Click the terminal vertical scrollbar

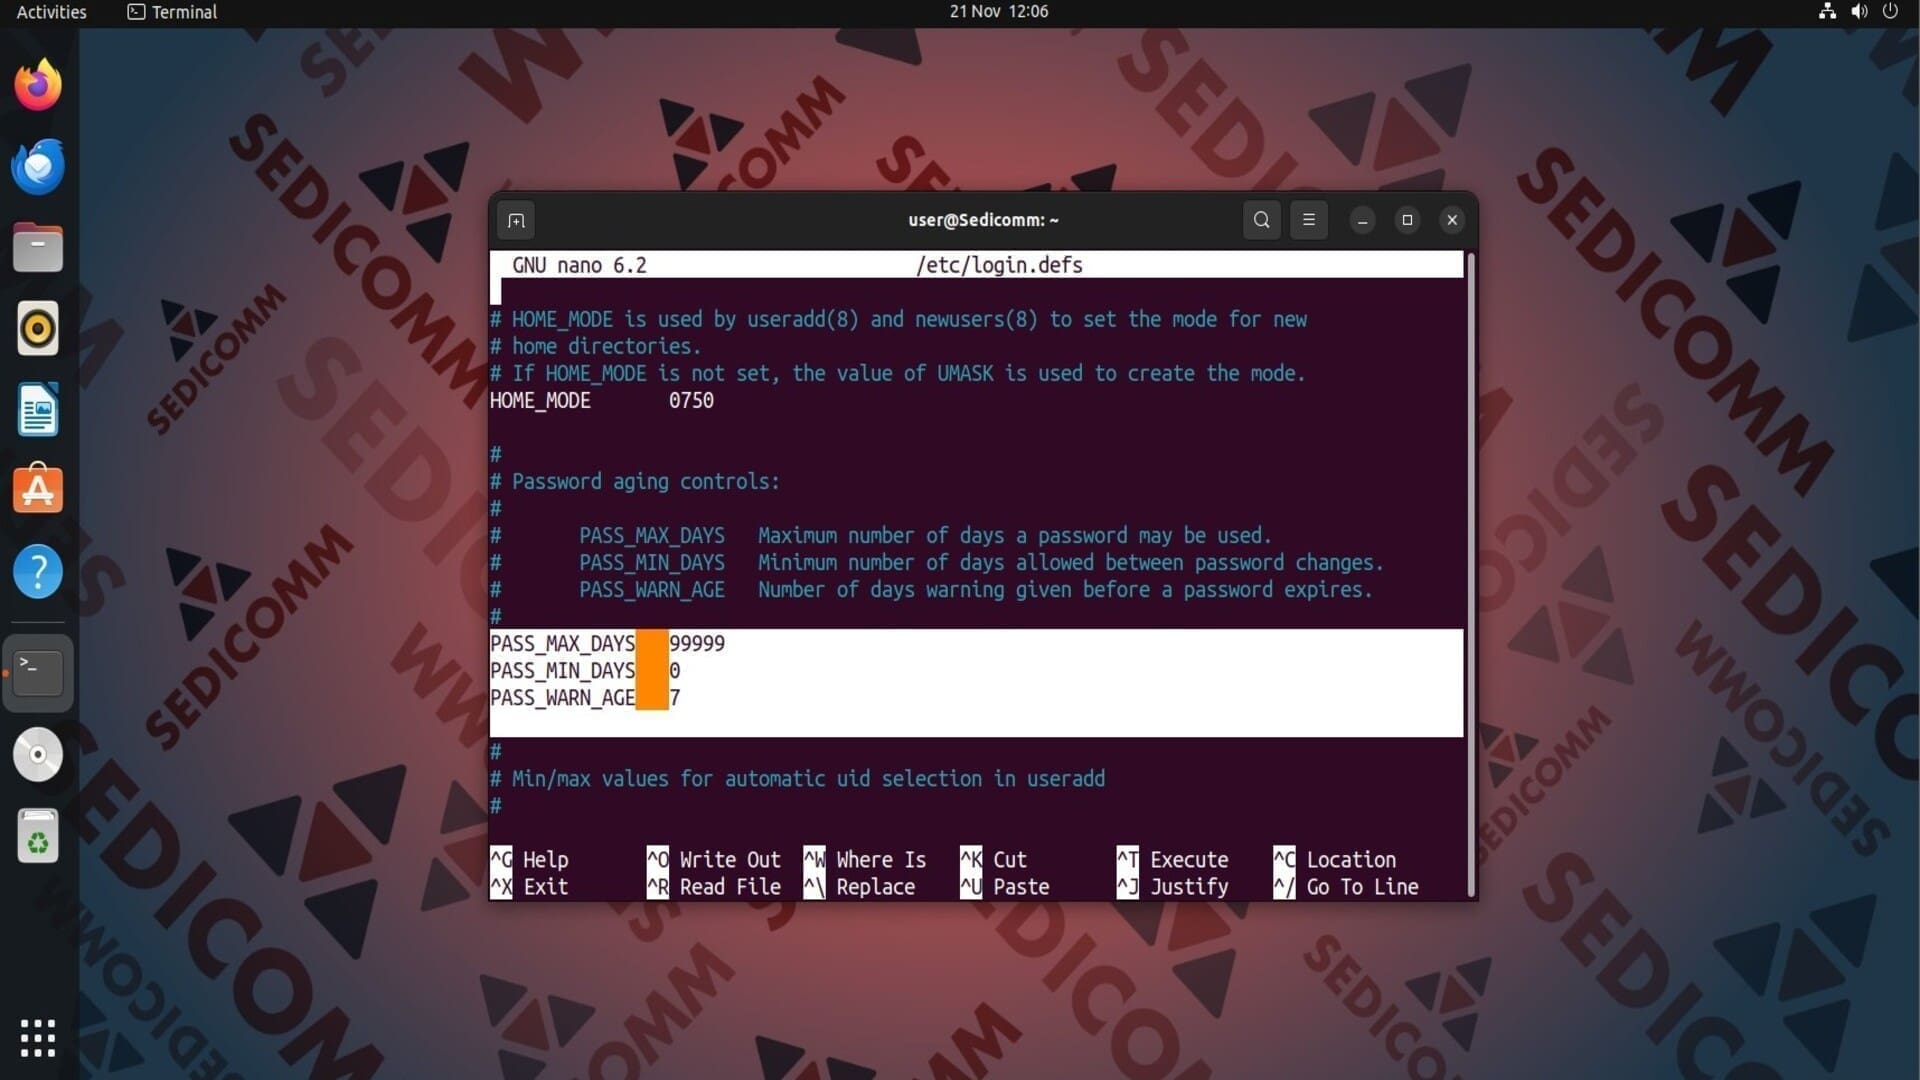[x=1470, y=575]
